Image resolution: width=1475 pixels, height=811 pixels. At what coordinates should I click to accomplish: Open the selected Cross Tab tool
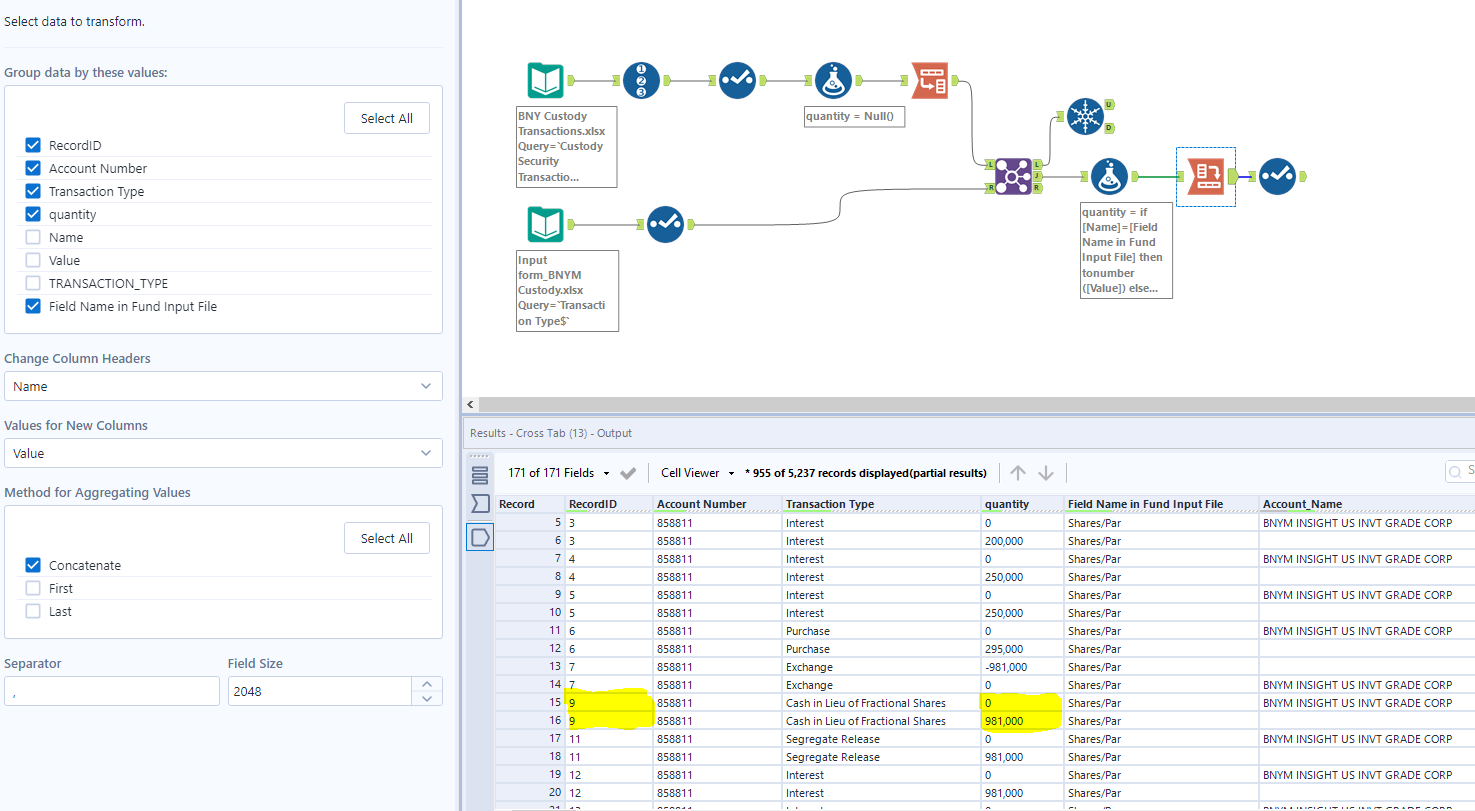click(x=1205, y=175)
